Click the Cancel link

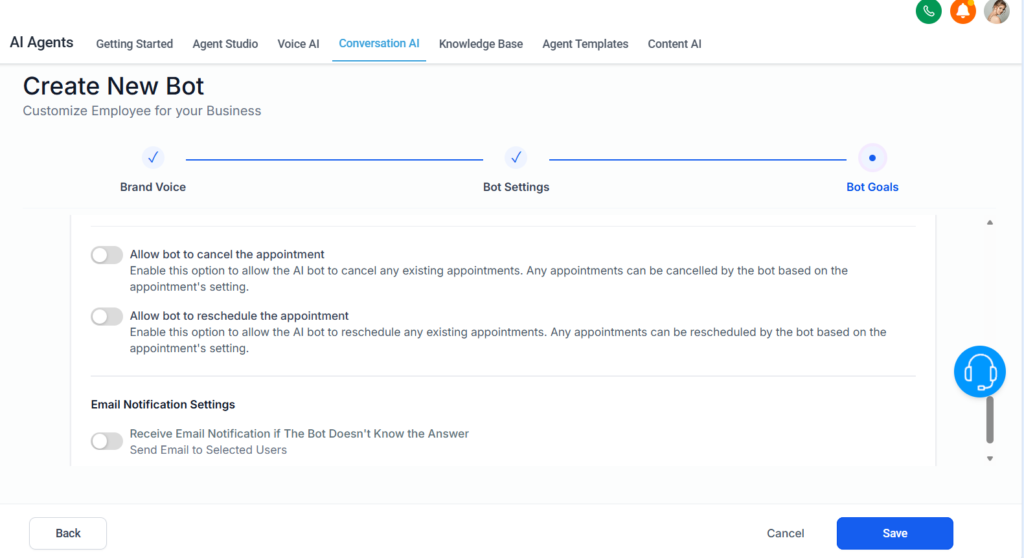[785, 533]
